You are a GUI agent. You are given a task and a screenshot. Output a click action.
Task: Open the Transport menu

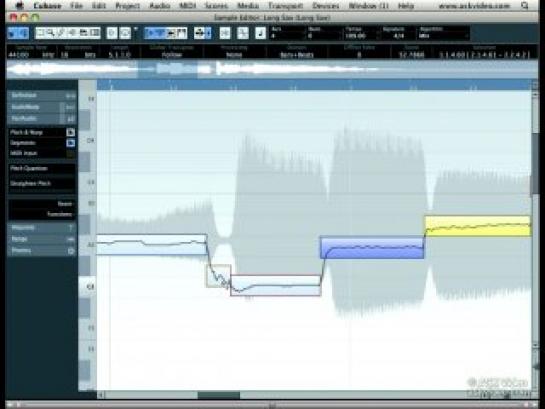[285, 6]
